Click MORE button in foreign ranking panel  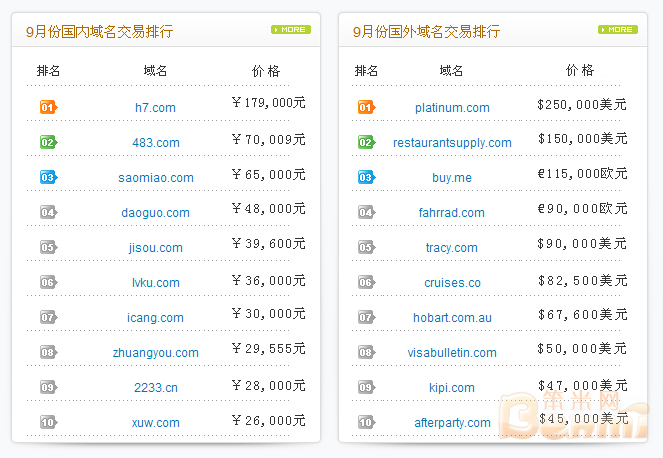coord(618,30)
